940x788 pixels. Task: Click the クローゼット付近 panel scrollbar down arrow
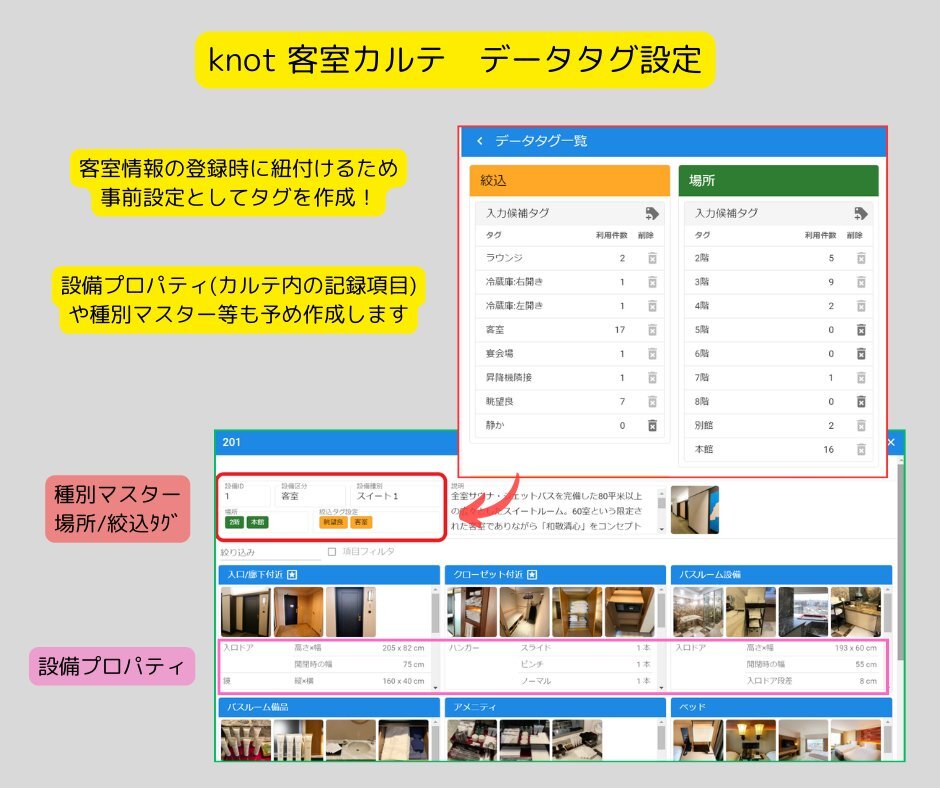[661, 687]
